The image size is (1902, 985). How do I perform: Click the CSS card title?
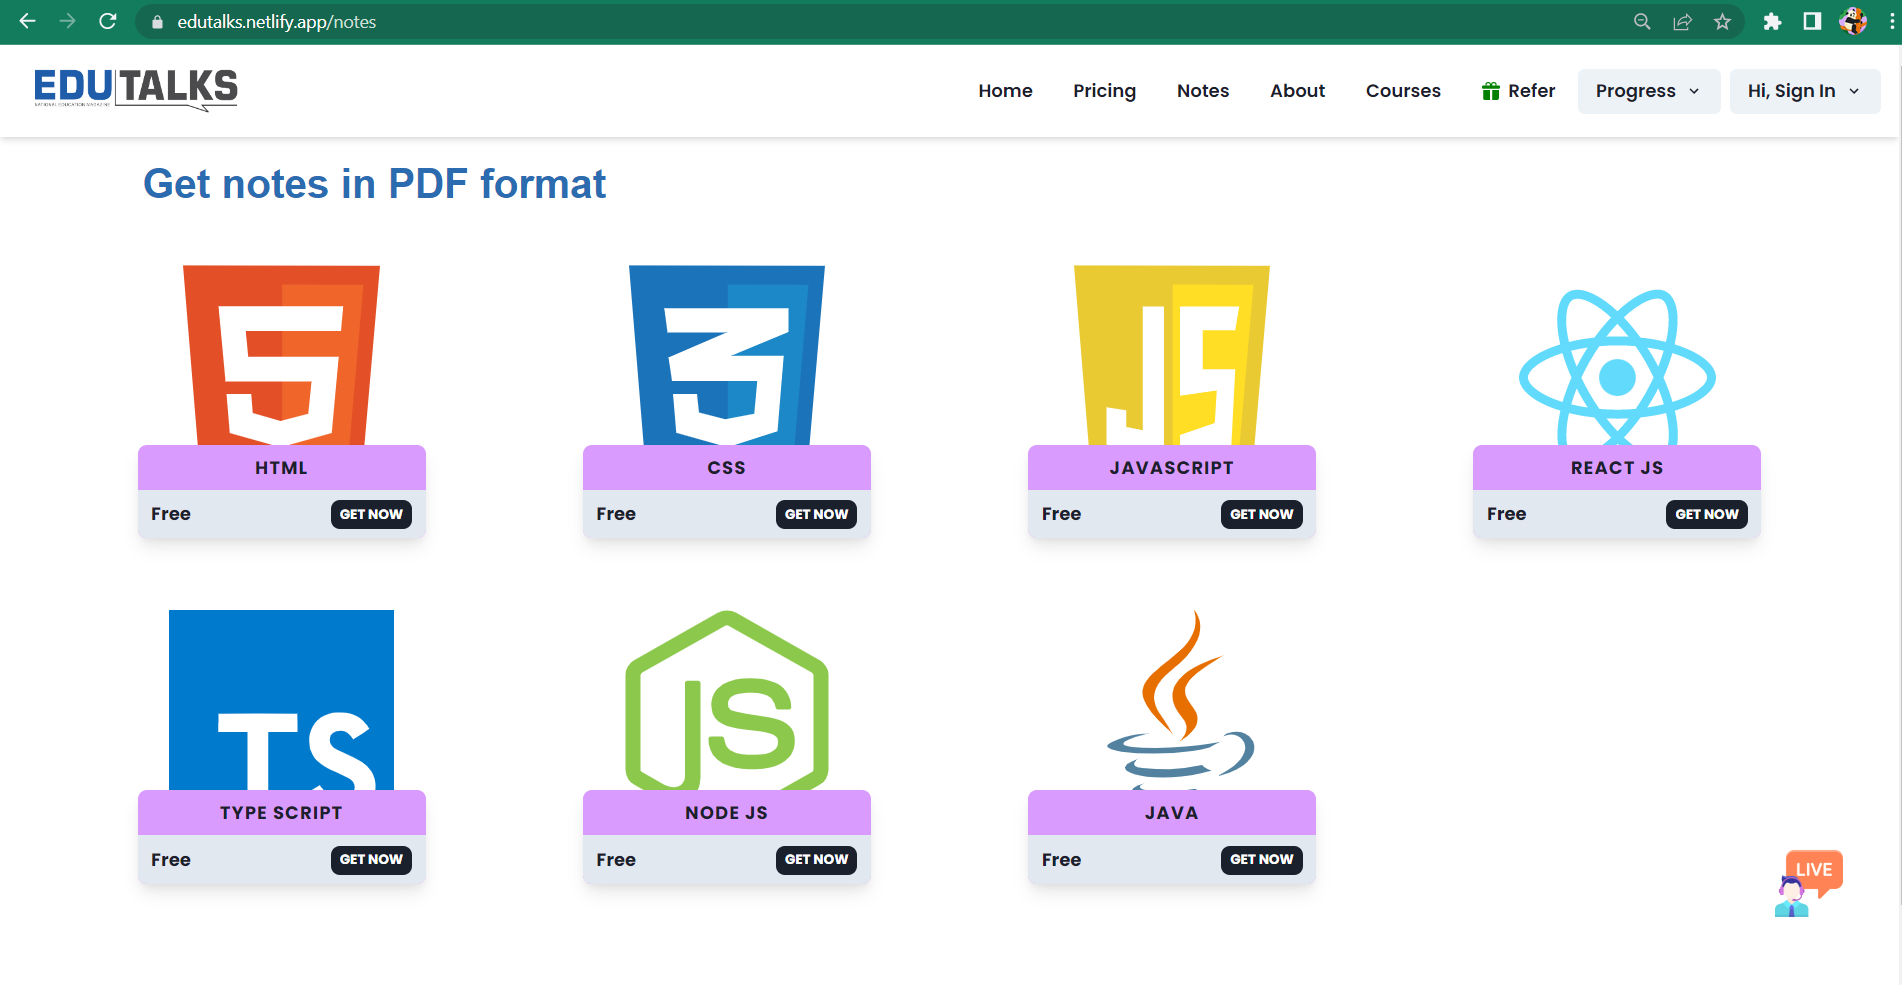pyautogui.click(x=726, y=468)
